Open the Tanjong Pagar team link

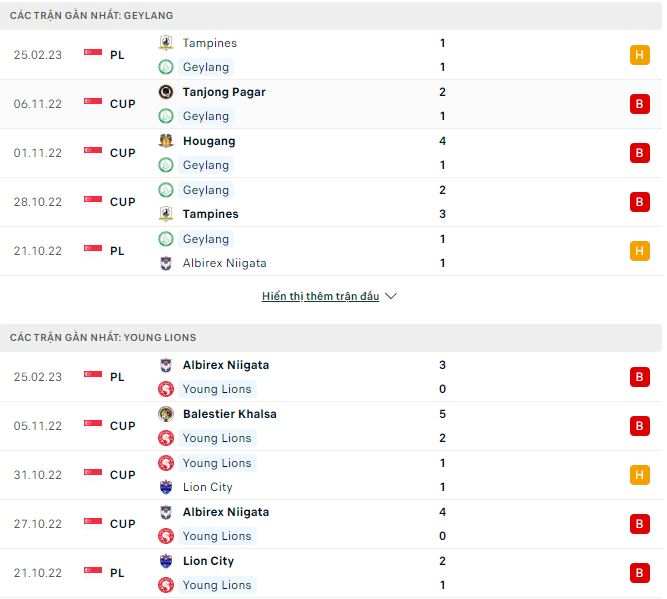224,92
